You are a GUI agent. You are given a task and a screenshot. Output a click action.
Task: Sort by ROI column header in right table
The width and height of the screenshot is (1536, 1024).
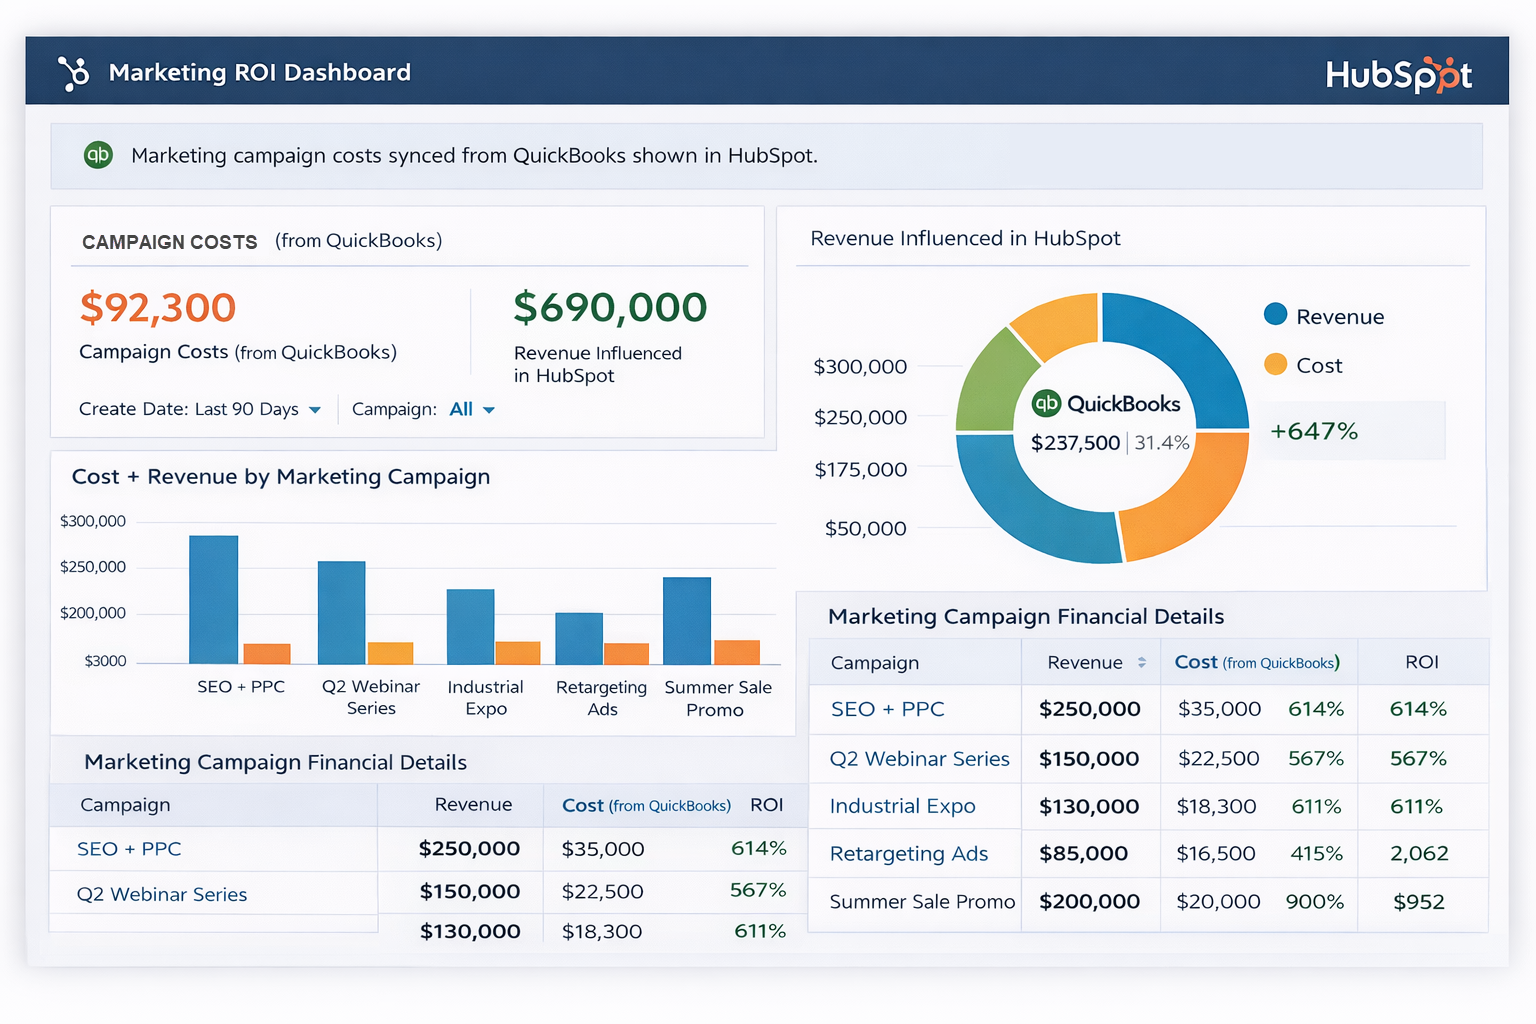pos(1421,662)
